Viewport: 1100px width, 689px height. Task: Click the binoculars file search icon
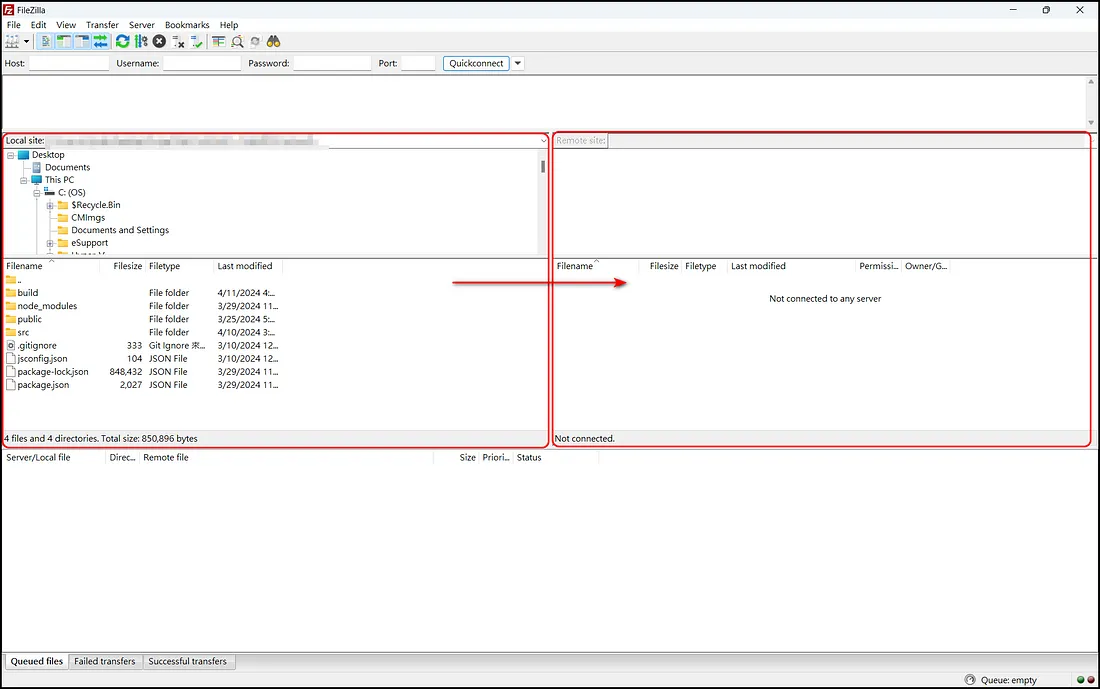pos(273,42)
